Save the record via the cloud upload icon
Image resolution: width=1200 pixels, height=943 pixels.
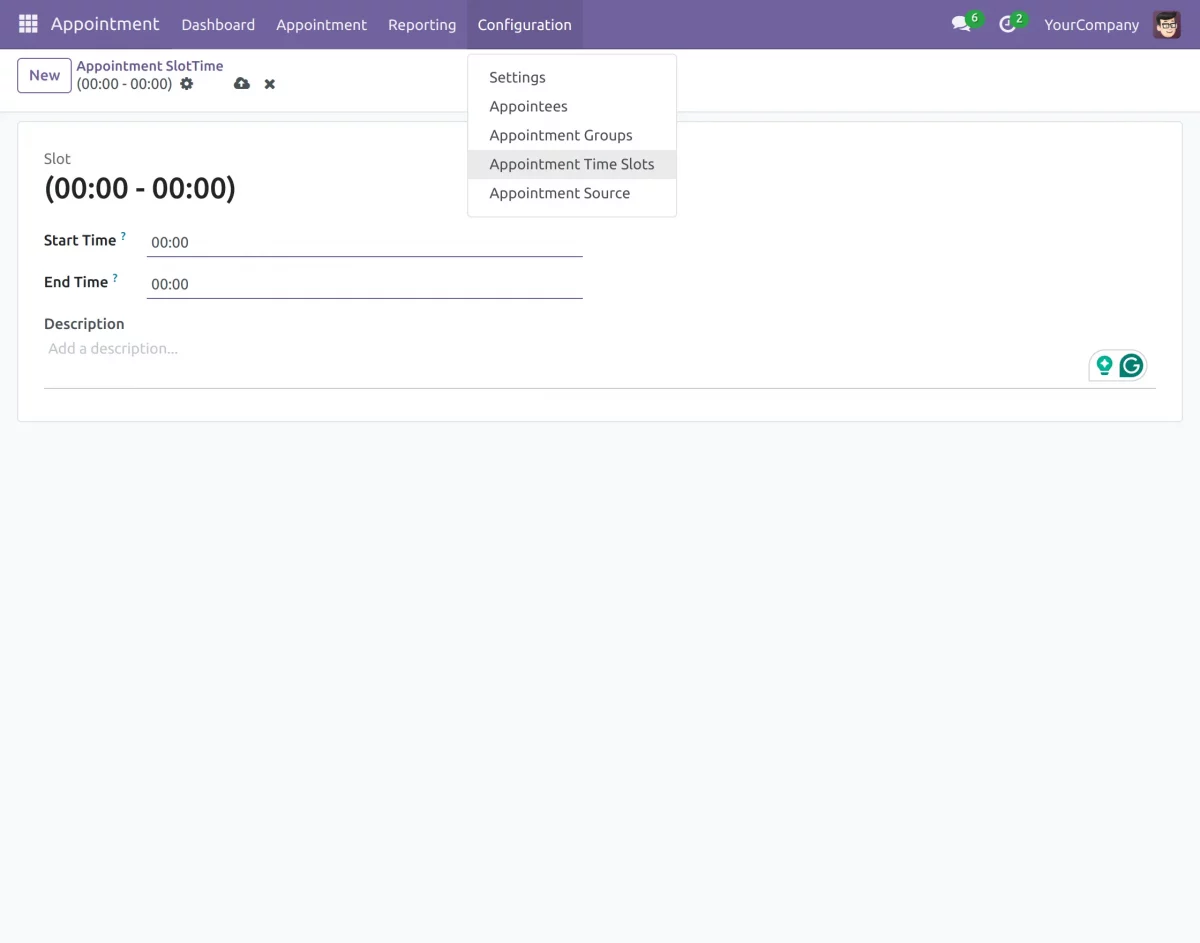coord(241,84)
